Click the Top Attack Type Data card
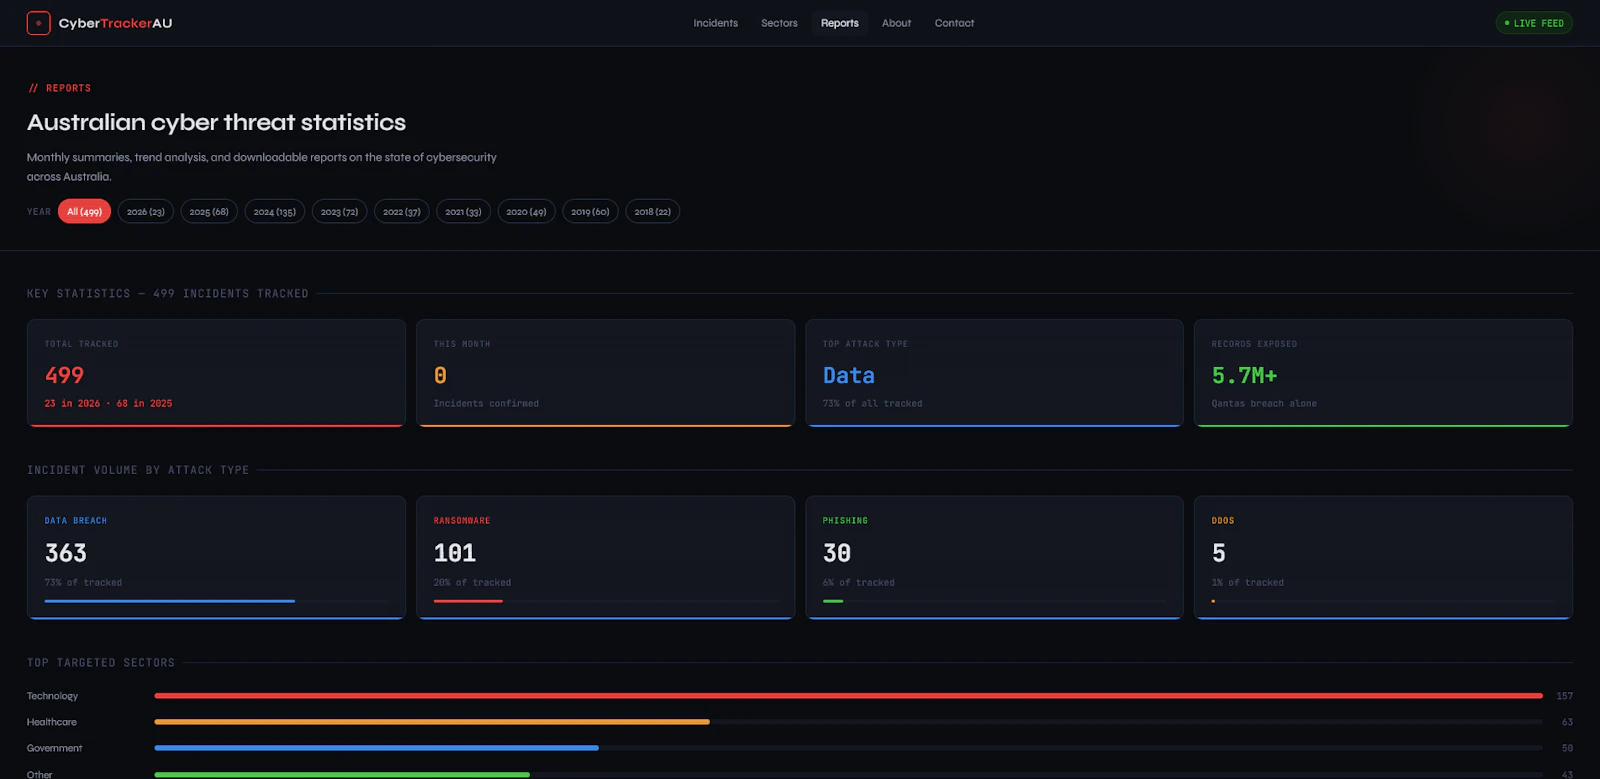 (x=994, y=373)
